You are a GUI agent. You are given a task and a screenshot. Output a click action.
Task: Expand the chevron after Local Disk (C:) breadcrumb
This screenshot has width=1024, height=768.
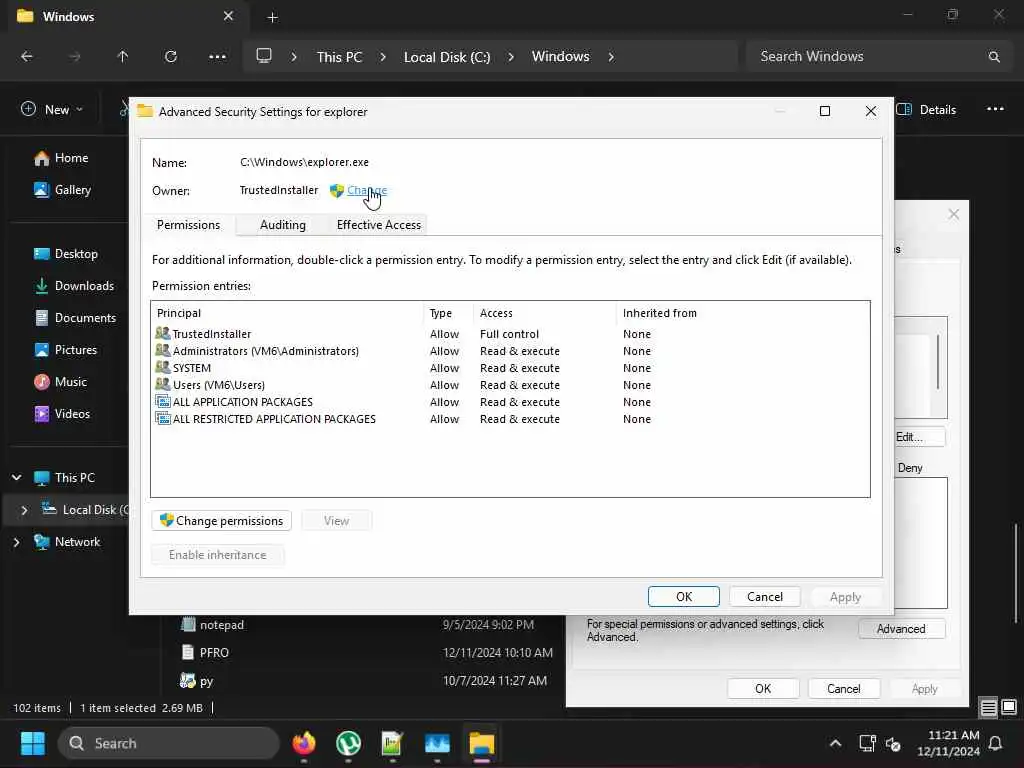[511, 57]
